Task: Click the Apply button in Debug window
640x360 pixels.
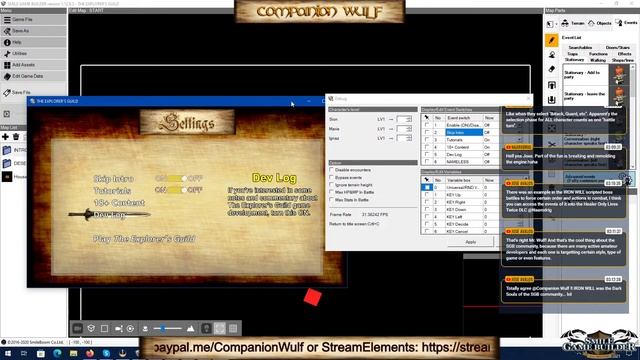Action: click(x=471, y=242)
